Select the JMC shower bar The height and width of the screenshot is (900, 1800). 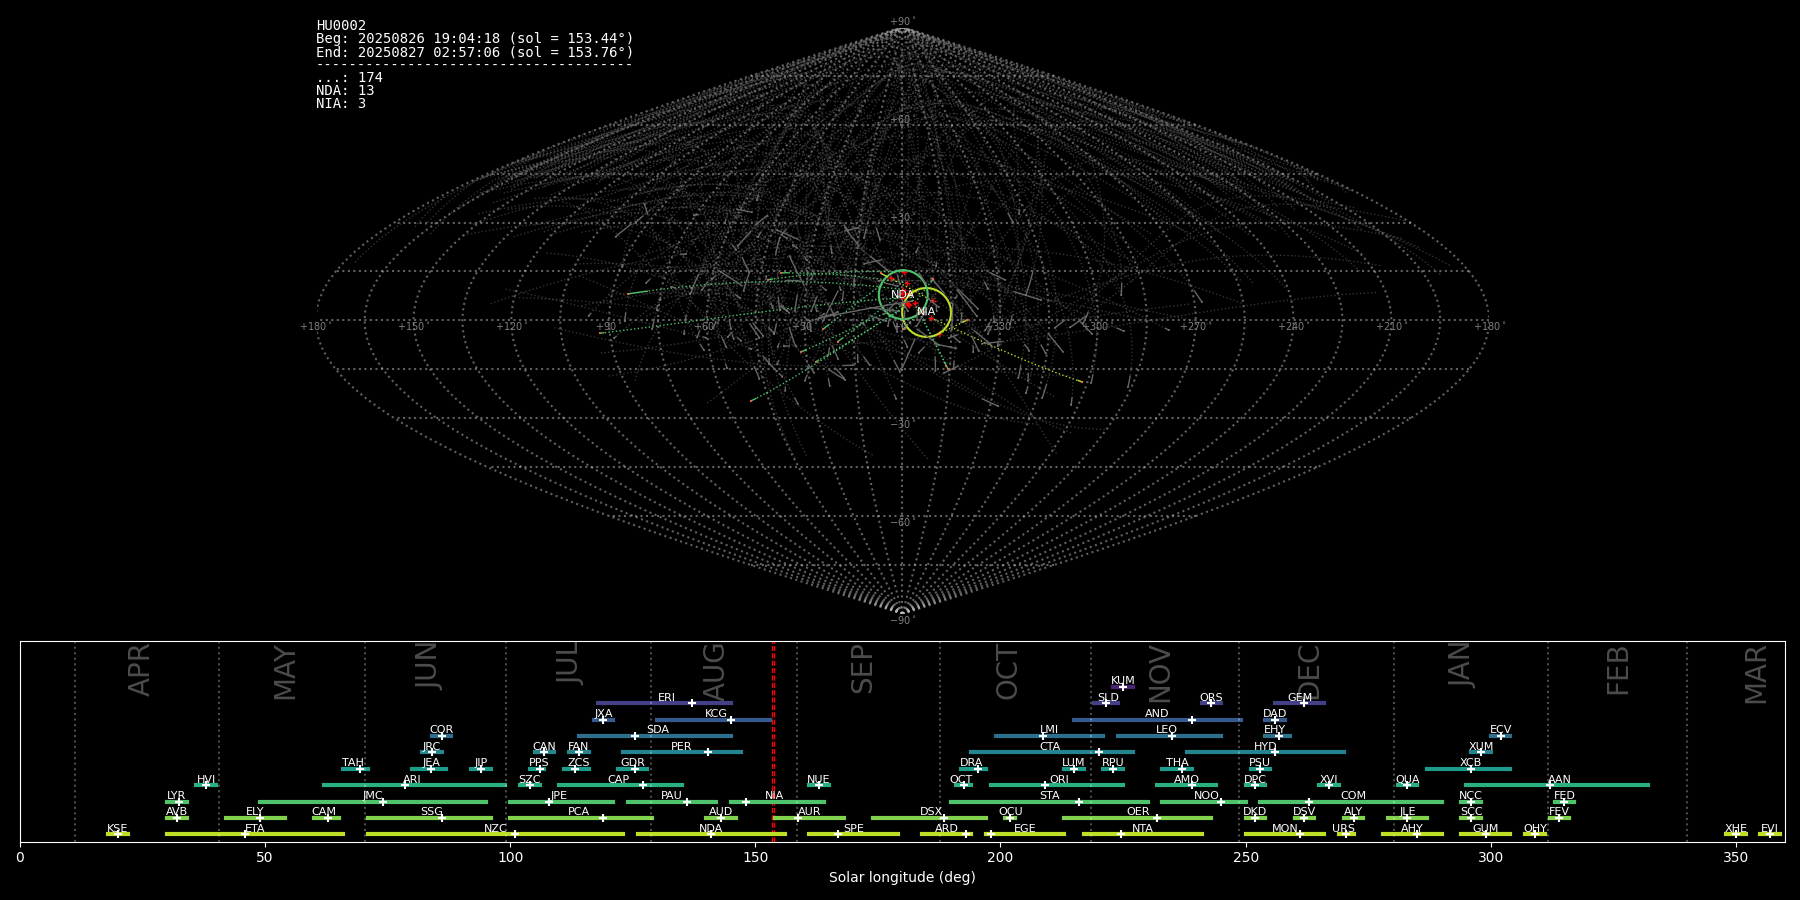coord(373,802)
